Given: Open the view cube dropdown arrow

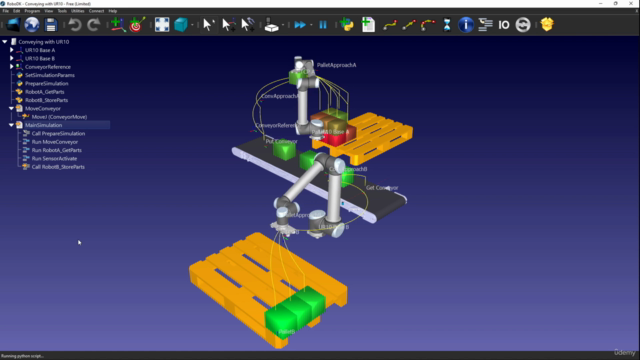Looking at the screenshot, I should coord(192,25).
